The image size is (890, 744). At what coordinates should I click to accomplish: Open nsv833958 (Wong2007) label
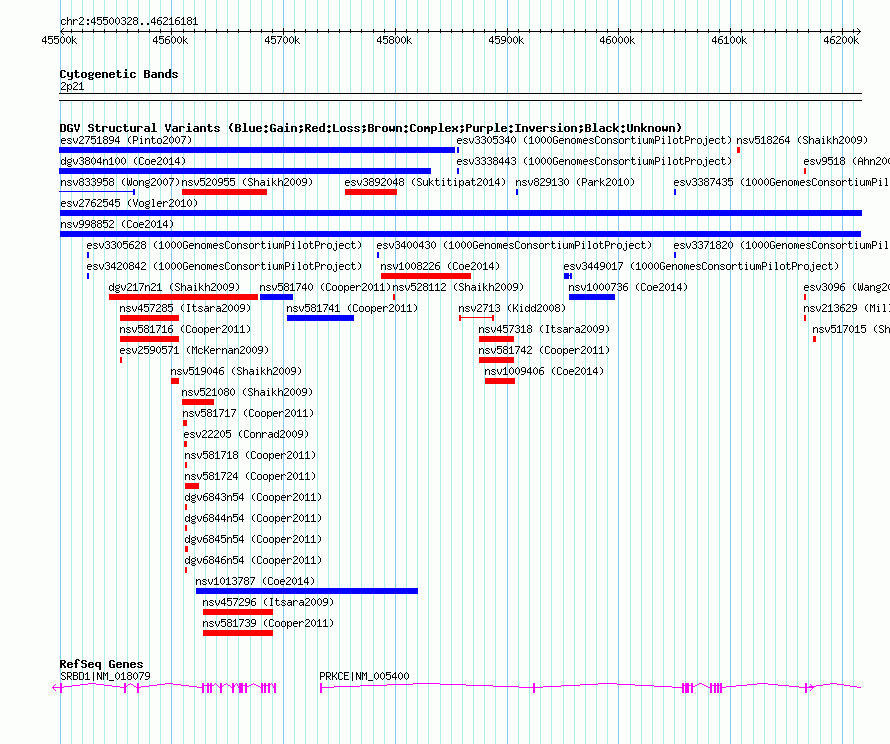coord(119,182)
